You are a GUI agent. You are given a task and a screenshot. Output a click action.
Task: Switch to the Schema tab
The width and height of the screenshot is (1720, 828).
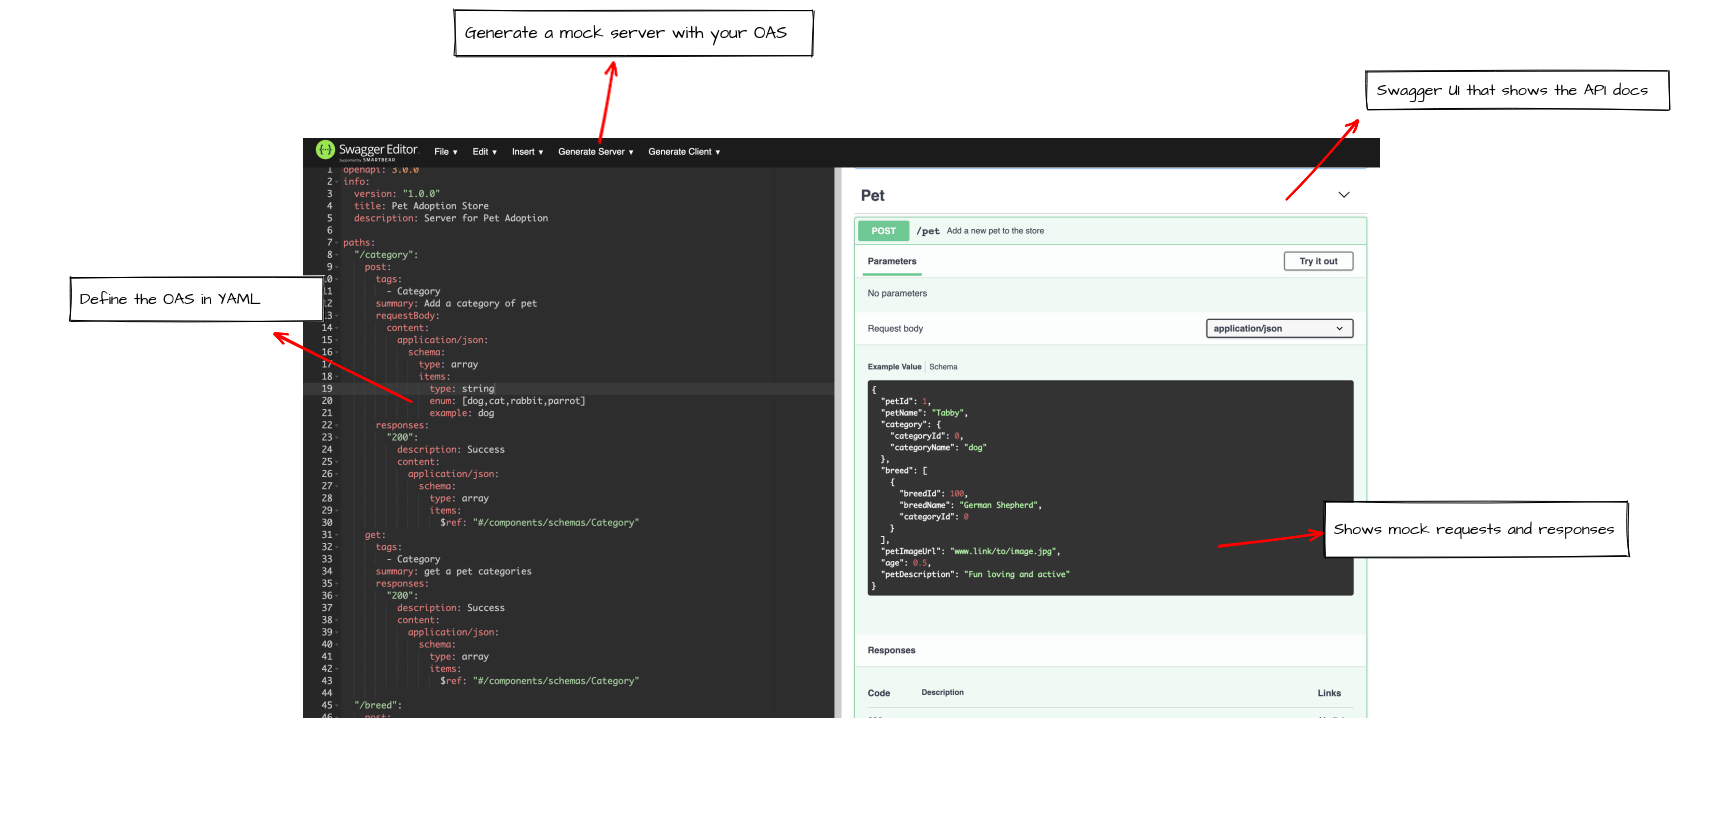(943, 367)
